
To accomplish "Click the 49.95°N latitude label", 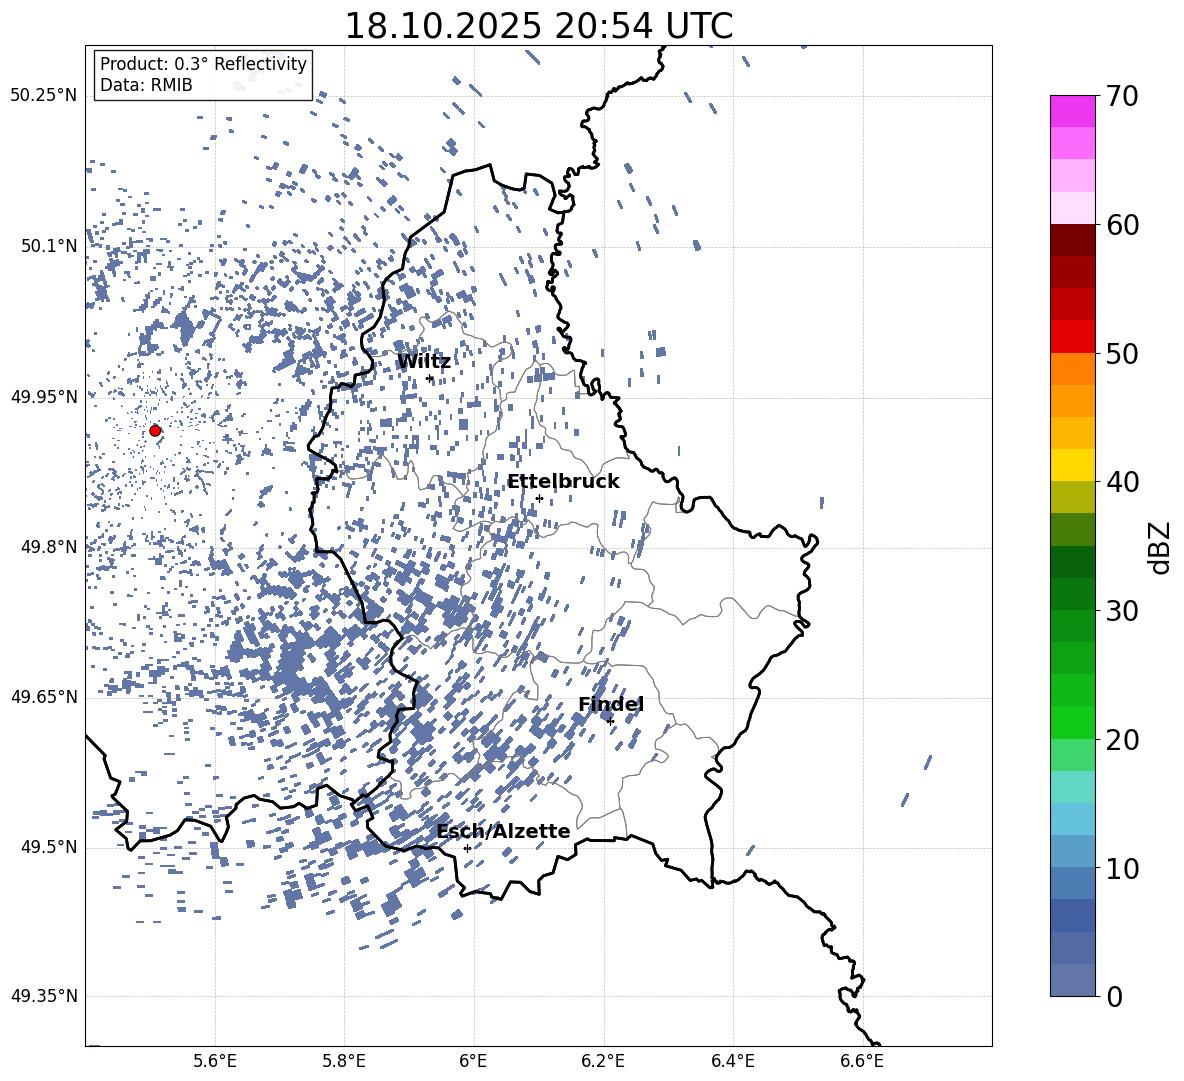I will 44,396.
